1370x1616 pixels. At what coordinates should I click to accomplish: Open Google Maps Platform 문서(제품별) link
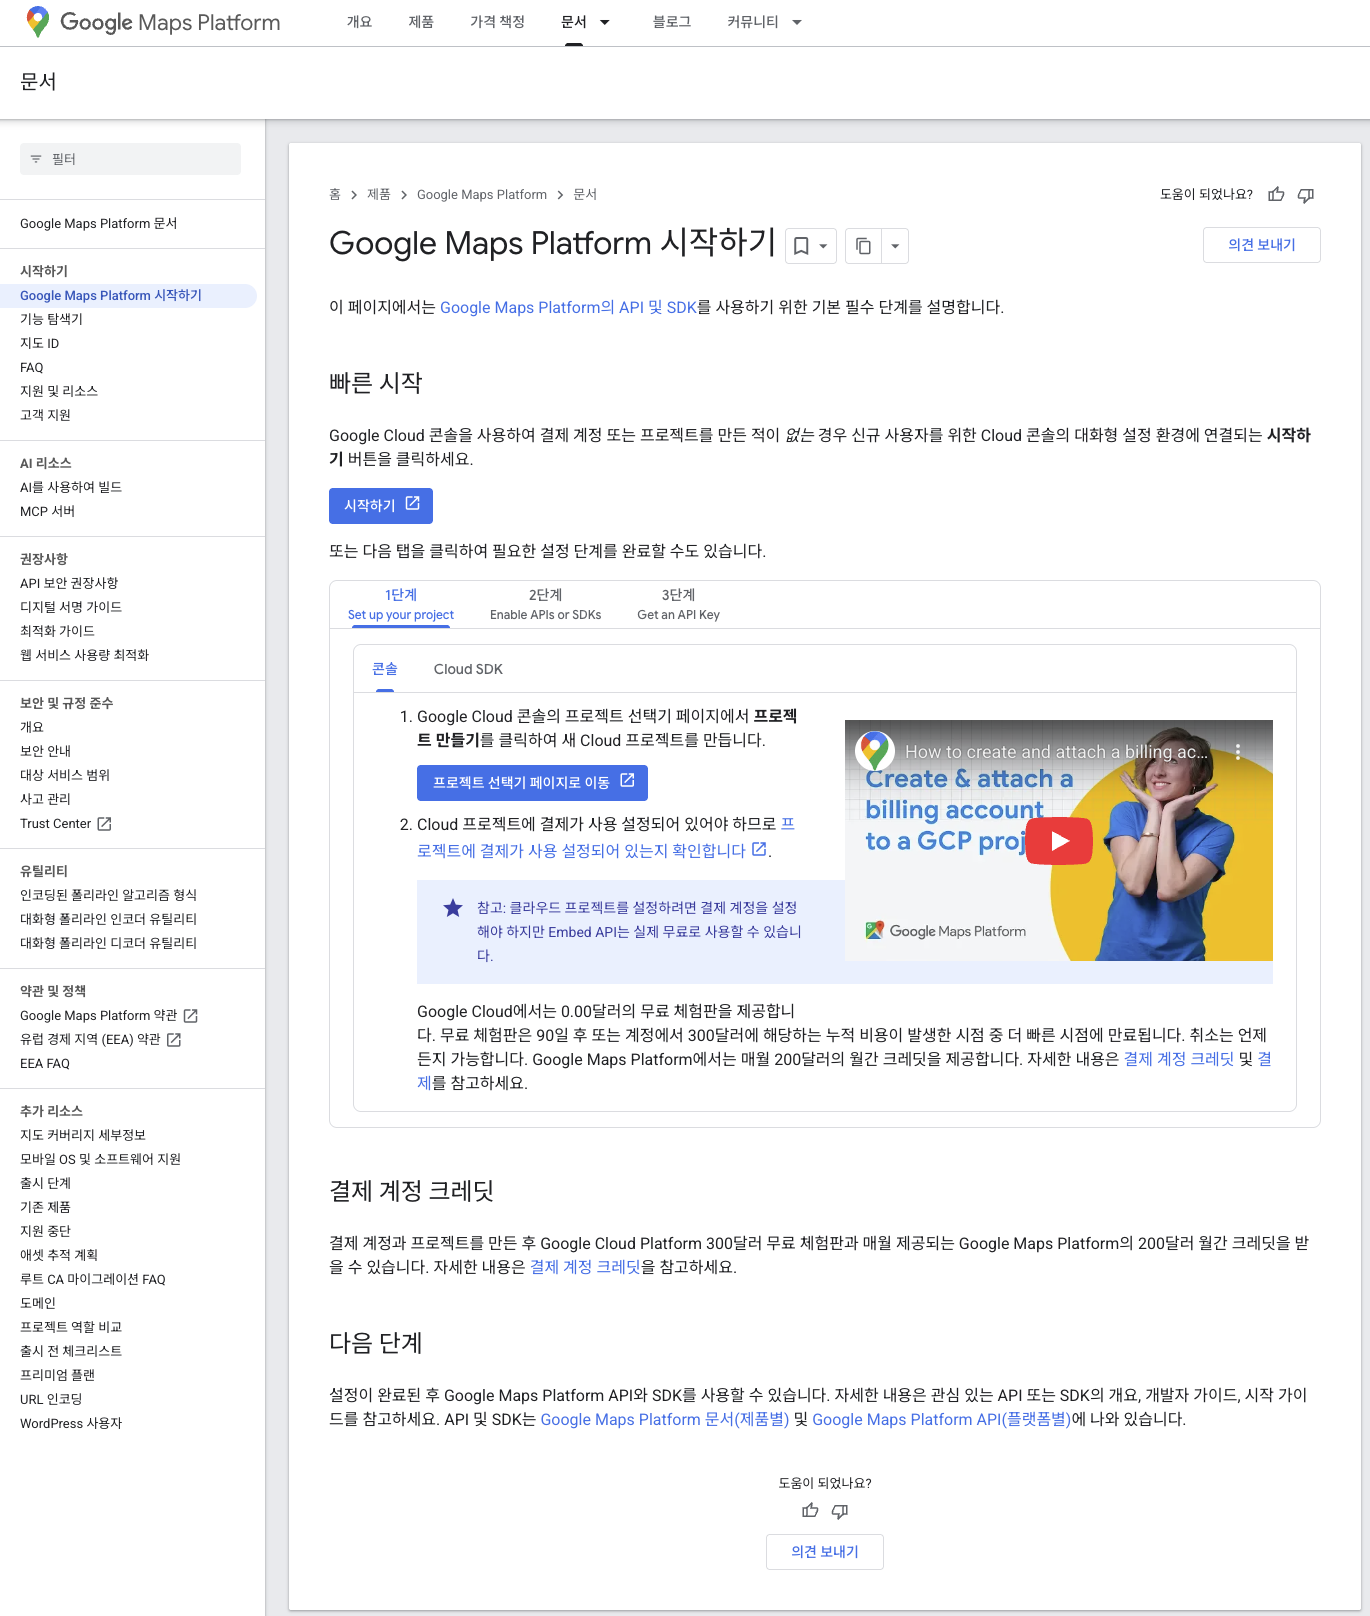click(x=664, y=1420)
